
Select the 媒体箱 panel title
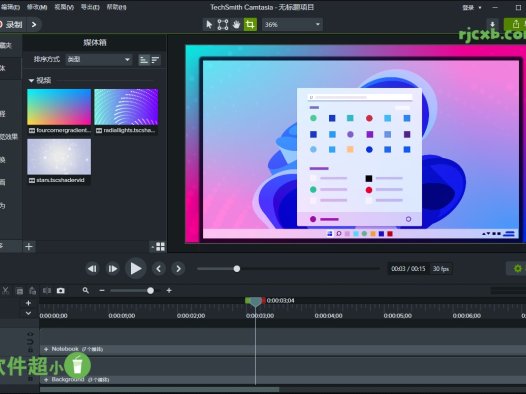pos(95,43)
